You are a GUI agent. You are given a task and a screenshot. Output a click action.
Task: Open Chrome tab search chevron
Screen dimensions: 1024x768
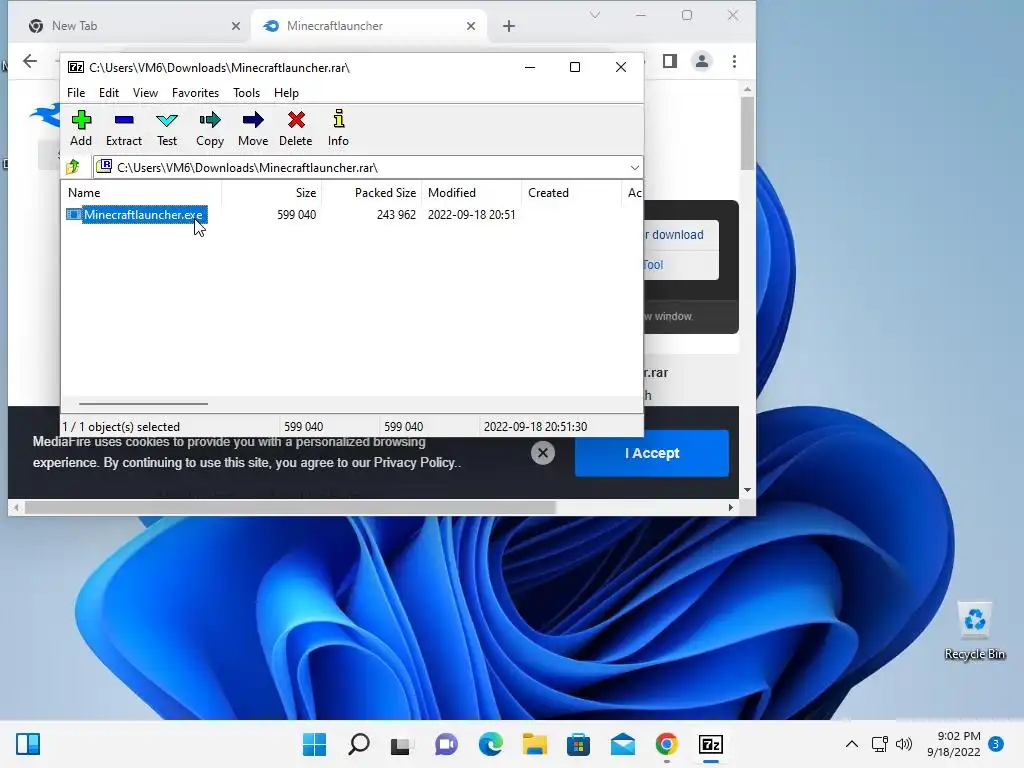(594, 15)
